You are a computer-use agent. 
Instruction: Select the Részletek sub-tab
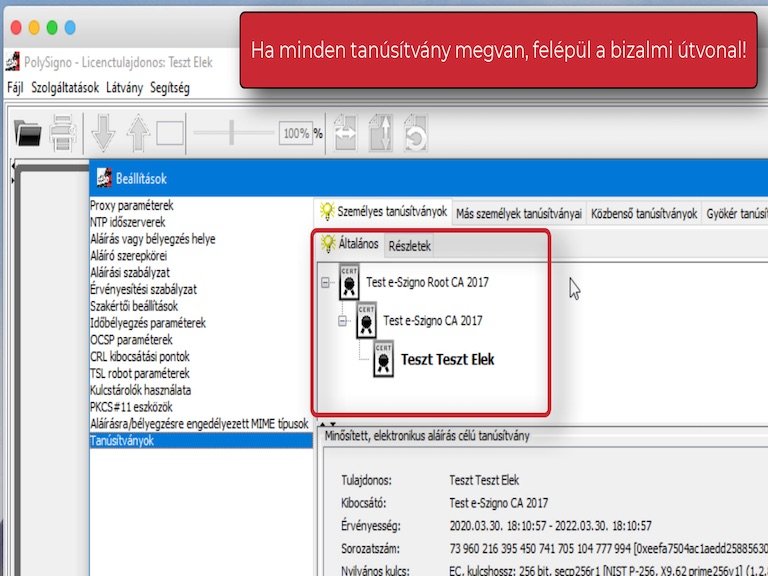[x=409, y=246]
